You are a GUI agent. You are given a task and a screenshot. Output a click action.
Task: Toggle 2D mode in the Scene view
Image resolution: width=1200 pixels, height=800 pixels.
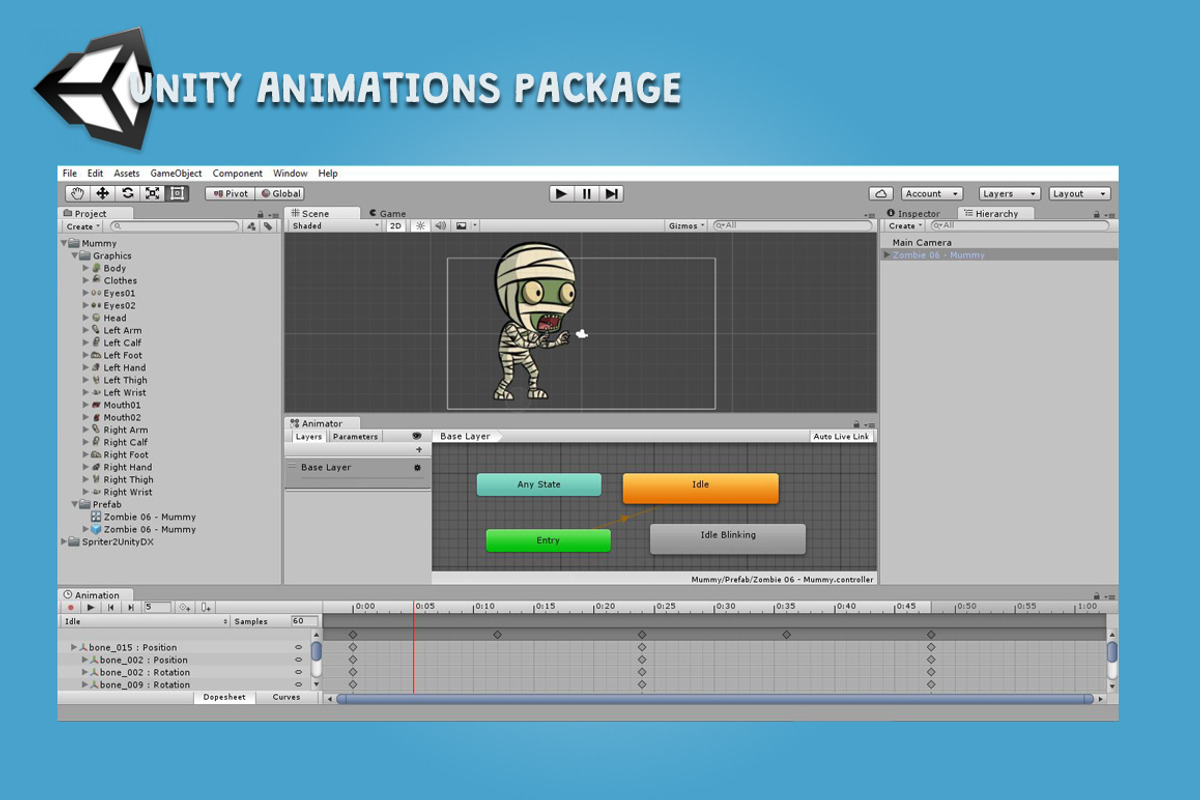396,226
